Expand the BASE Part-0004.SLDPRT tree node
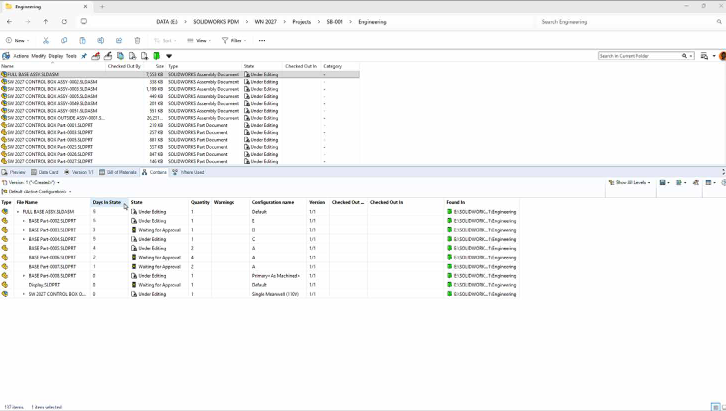This screenshot has width=726, height=411. coord(24,239)
